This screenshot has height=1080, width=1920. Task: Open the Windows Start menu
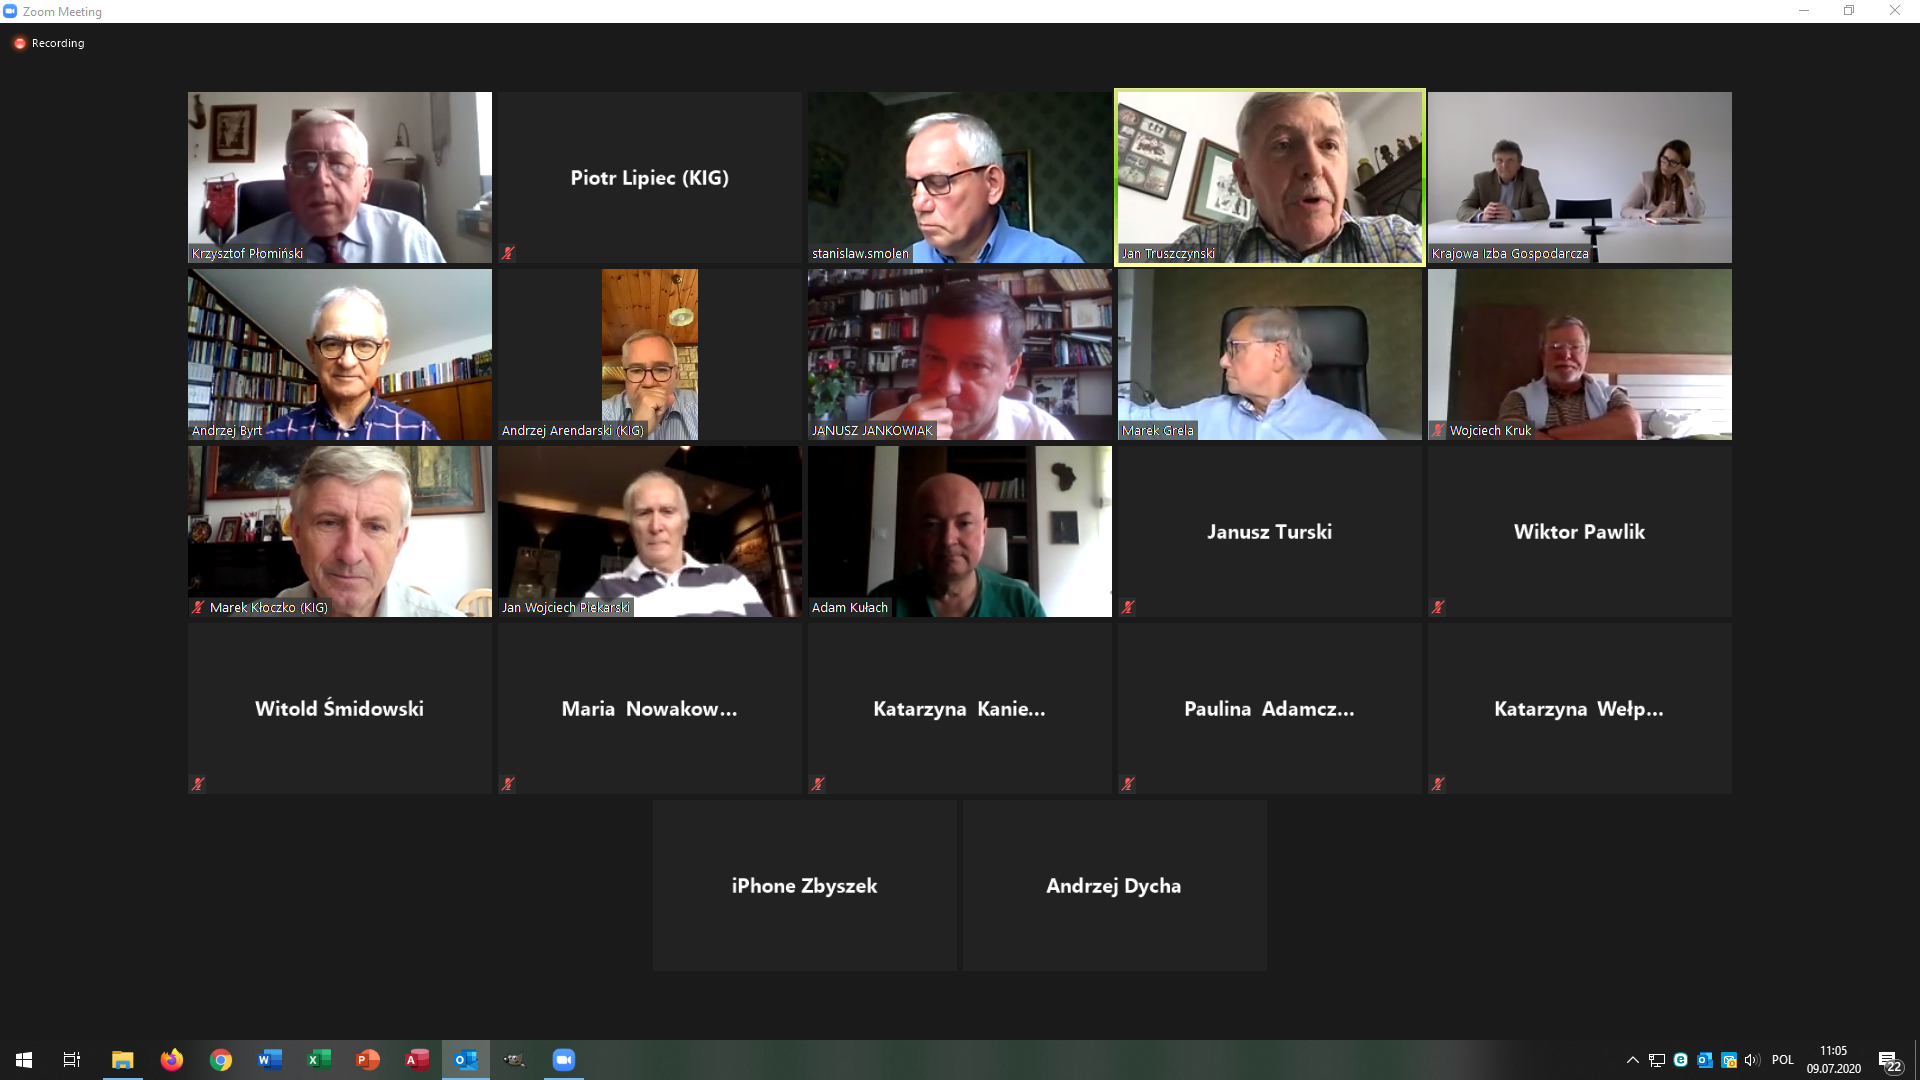(24, 1060)
